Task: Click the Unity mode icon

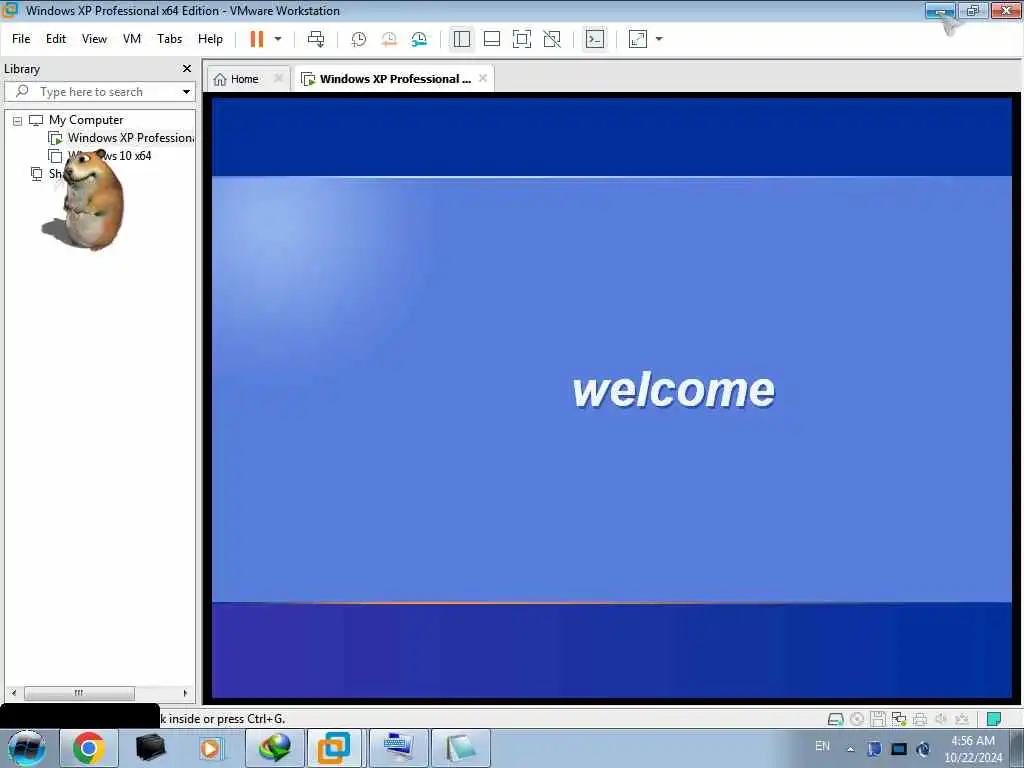Action: [552, 39]
